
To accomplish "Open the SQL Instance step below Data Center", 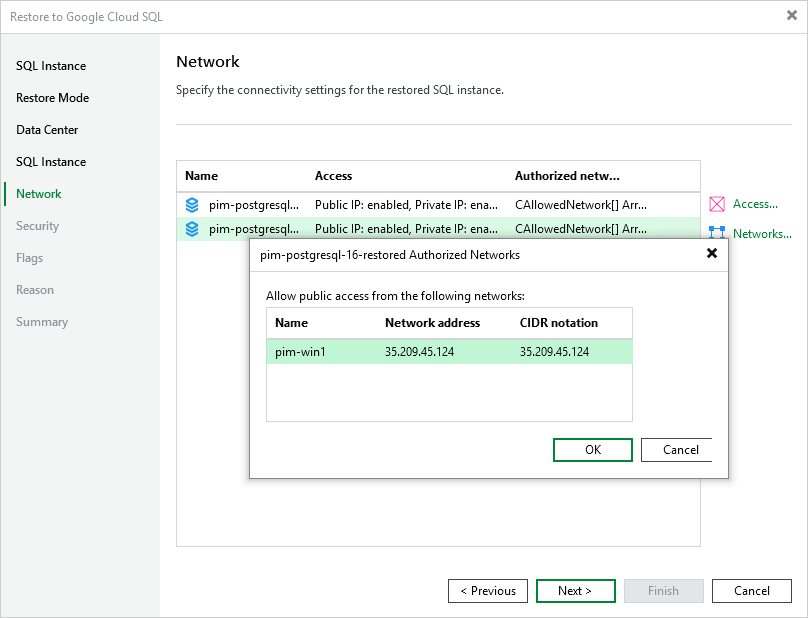I will [51, 162].
